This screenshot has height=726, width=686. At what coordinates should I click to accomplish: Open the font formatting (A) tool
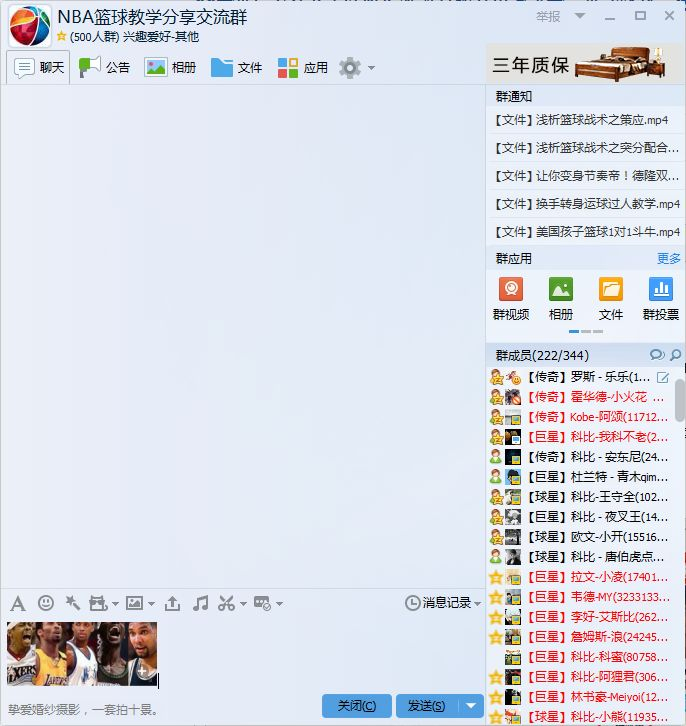(18, 603)
